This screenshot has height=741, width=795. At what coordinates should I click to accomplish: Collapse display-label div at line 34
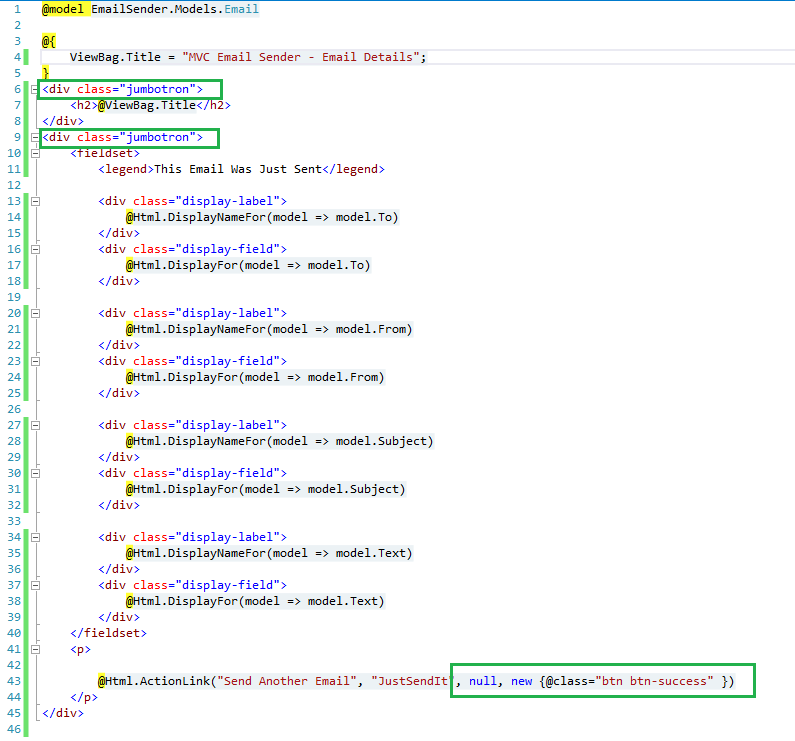35,538
